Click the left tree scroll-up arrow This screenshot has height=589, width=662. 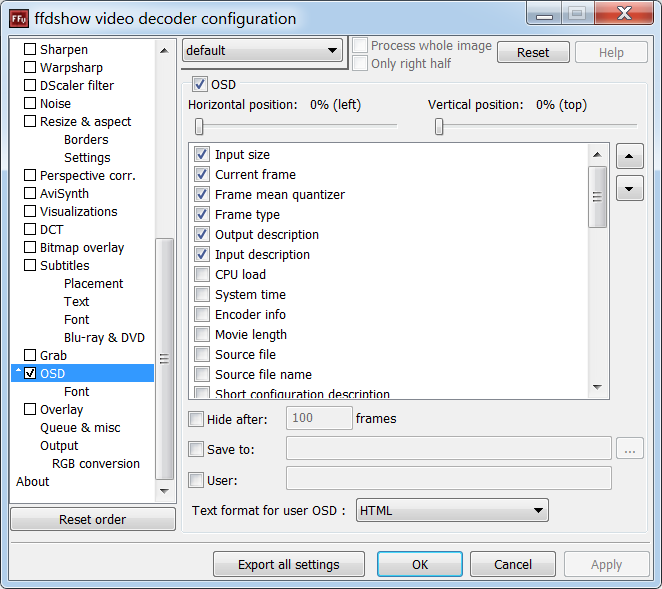coord(164,51)
